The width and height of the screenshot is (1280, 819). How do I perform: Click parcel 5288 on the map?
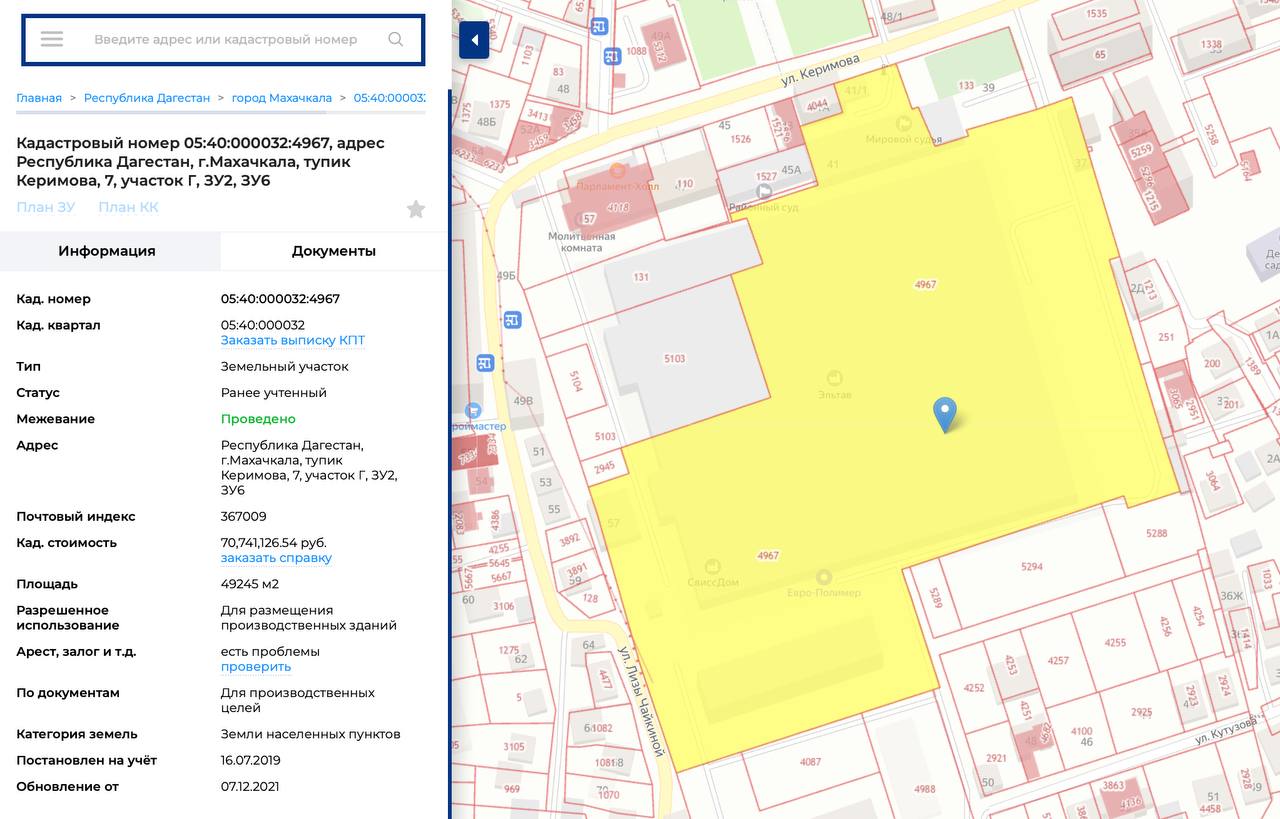tap(1157, 534)
